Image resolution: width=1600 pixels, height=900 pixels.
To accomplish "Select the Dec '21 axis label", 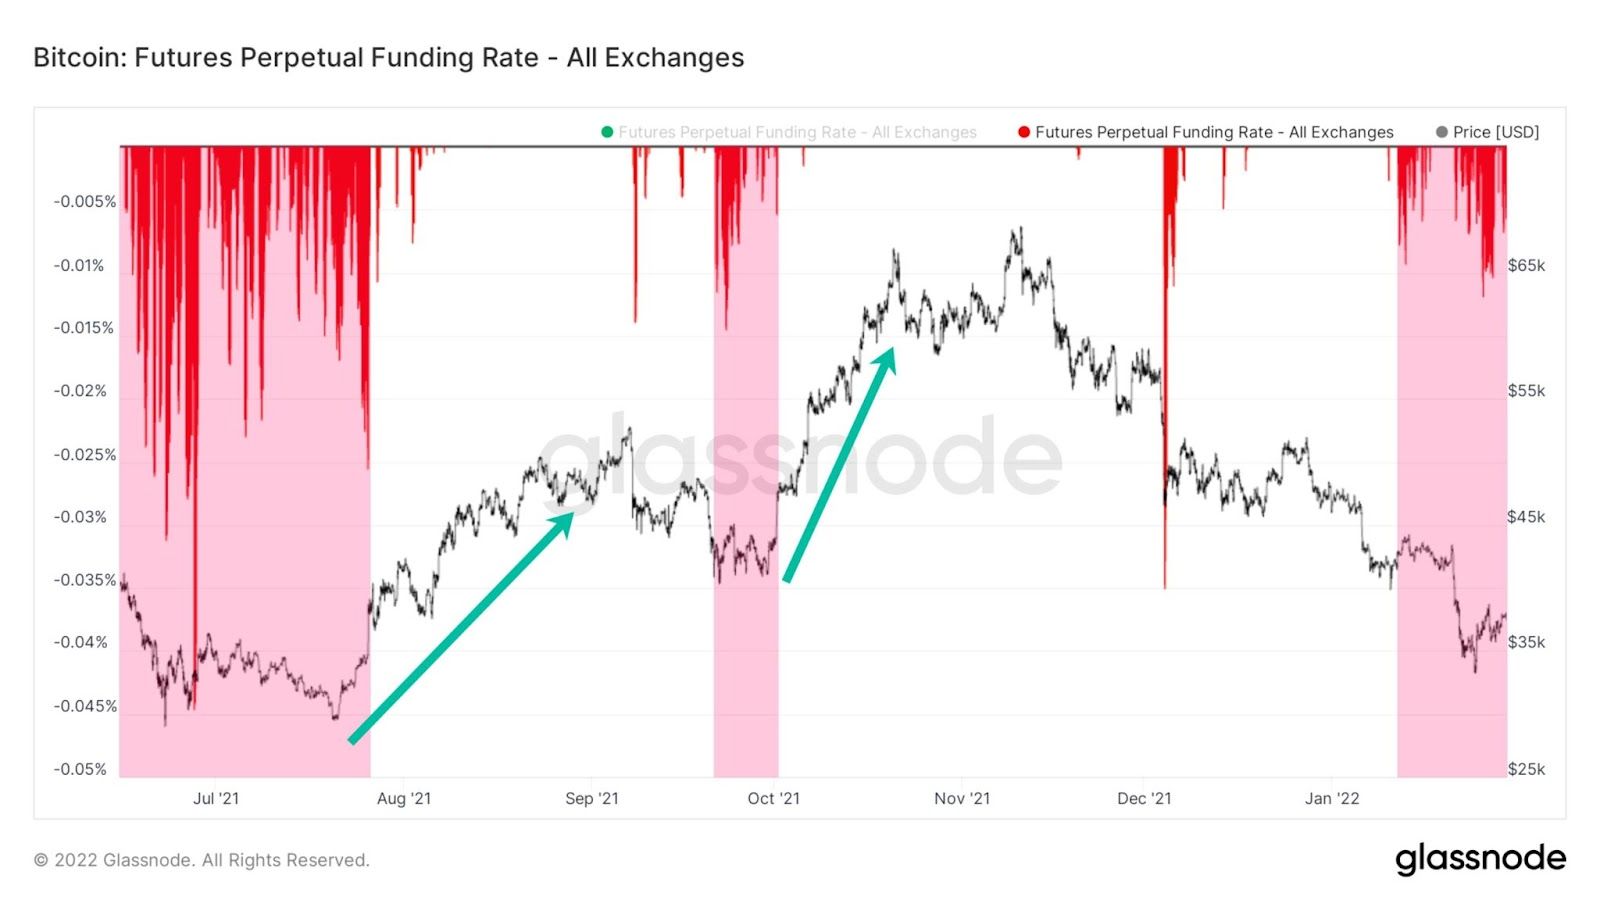I will (x=1144, y=798).
